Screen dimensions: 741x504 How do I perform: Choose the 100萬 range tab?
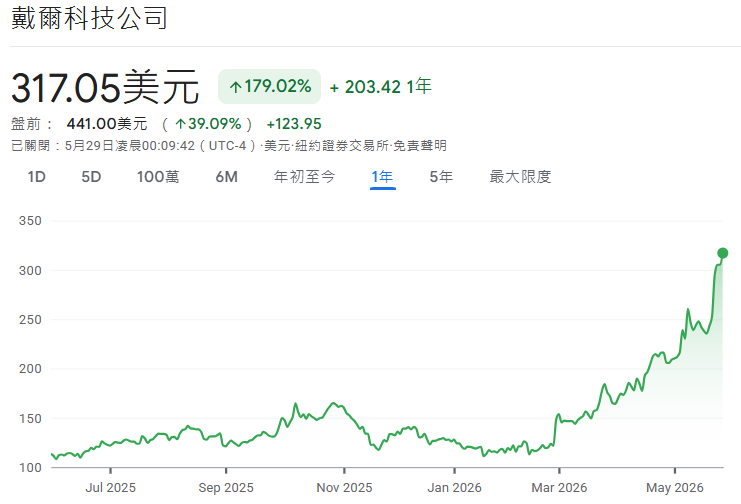point(158,177)
